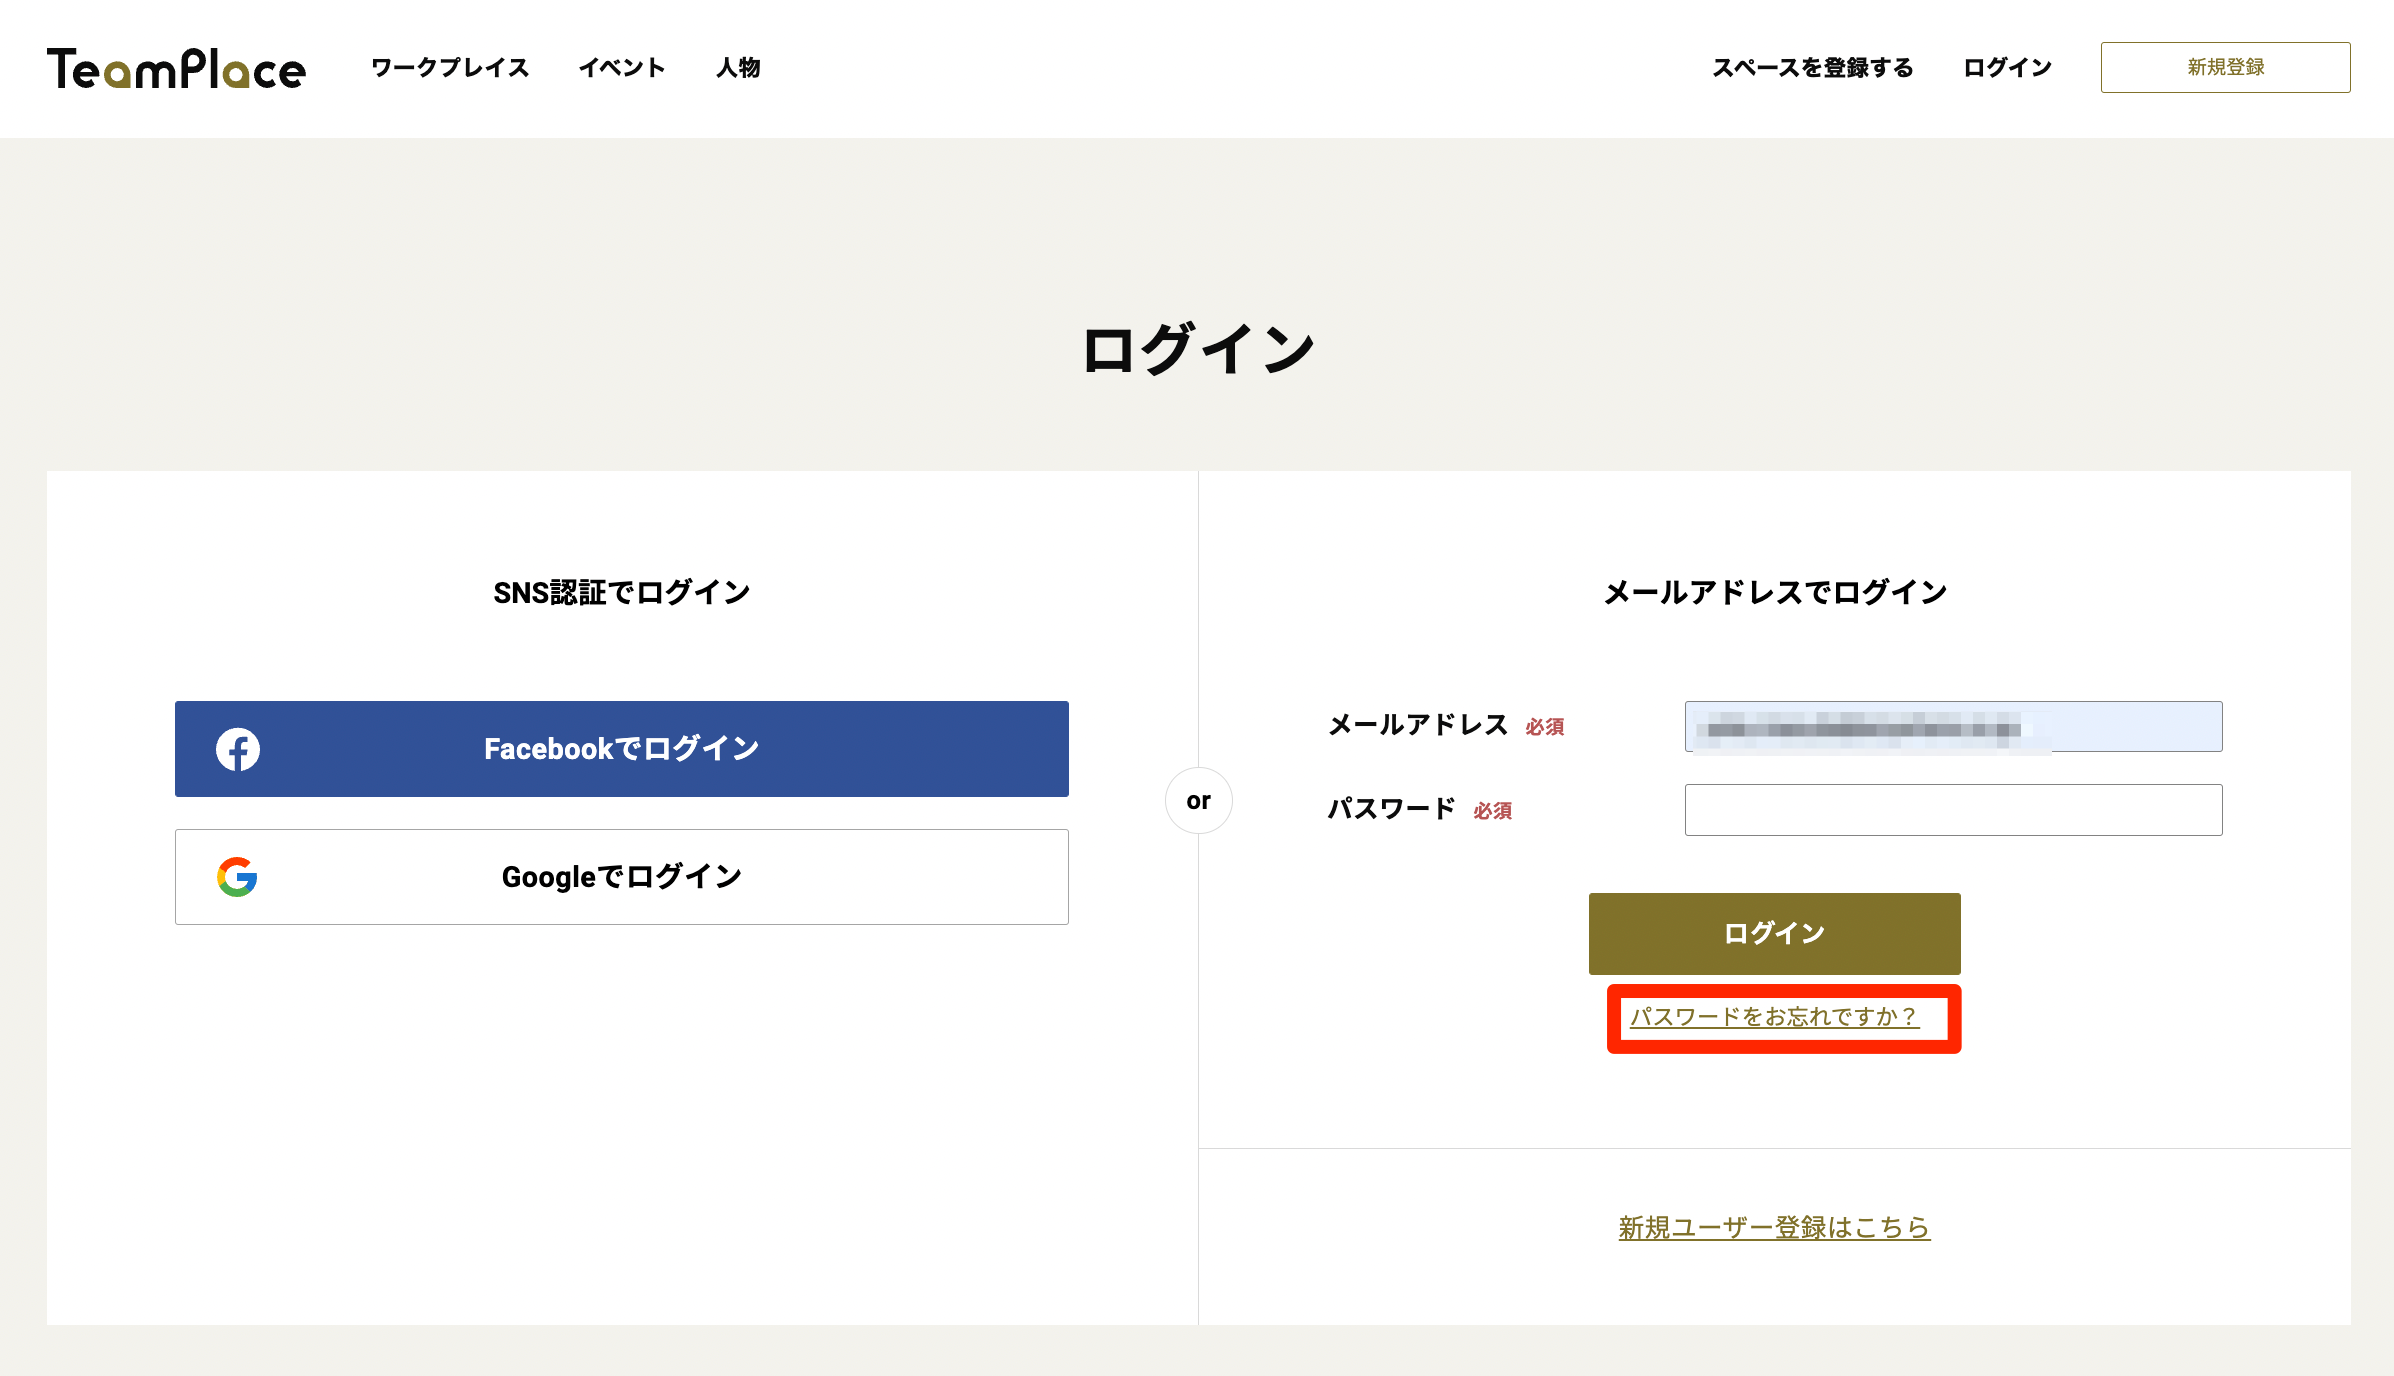Click the パスワード field label
The width and height of the screenshot is (2394, 1376).
click(1391, 809)
